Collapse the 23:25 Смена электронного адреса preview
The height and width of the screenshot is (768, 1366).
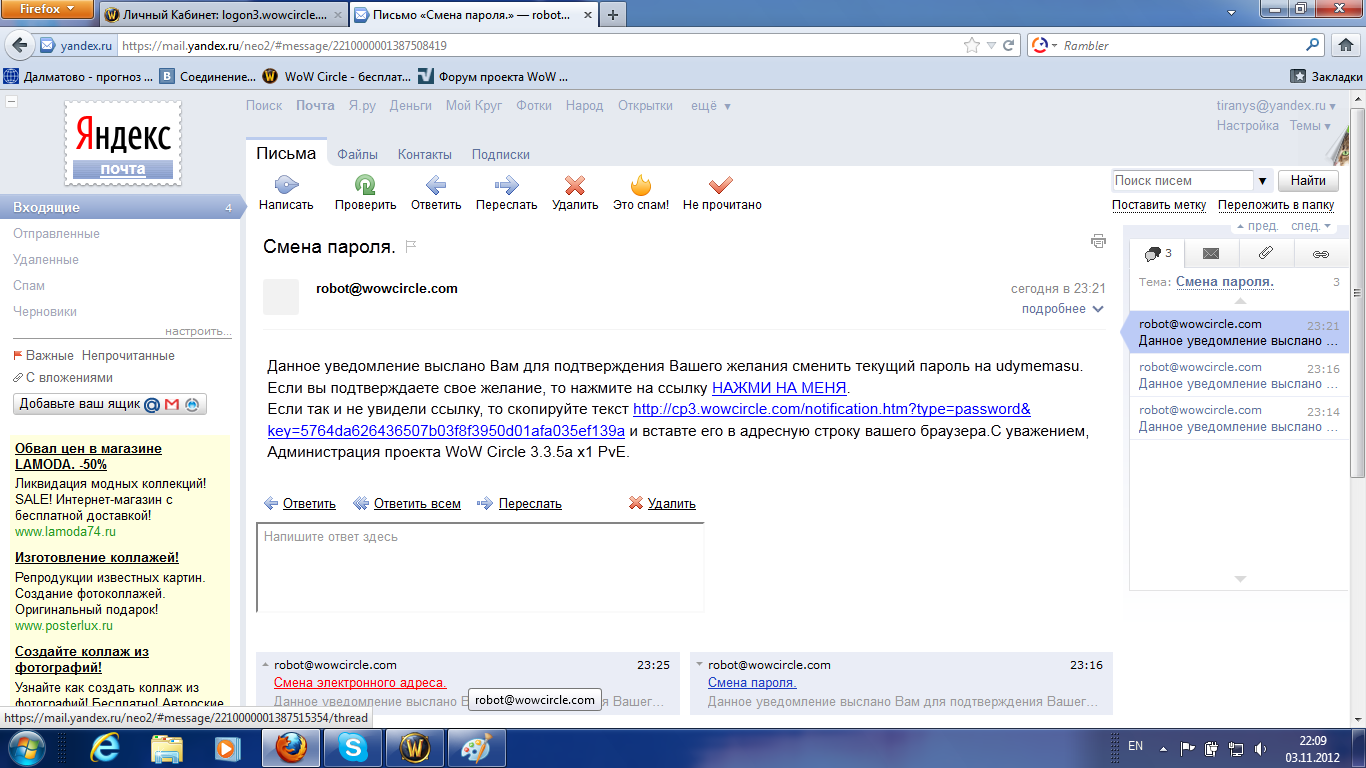click(265, 664)
